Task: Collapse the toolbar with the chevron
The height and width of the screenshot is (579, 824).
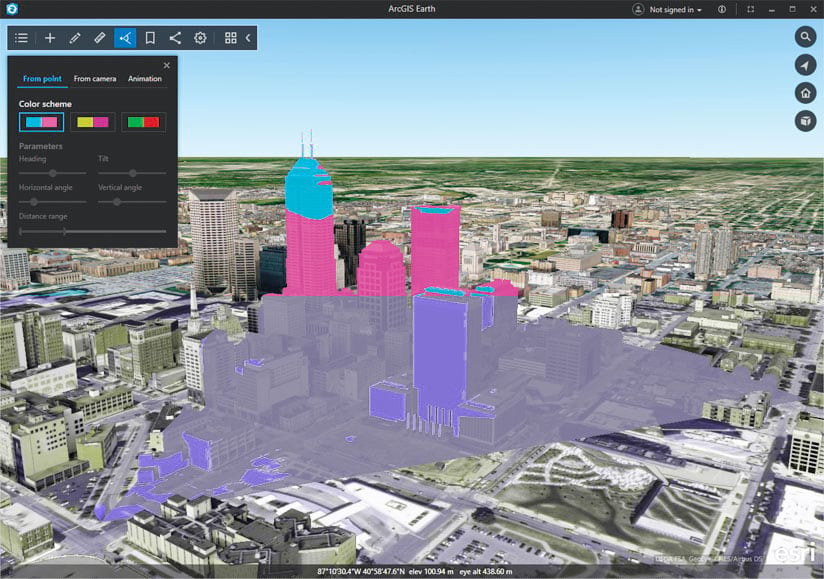Action: point(247,38)
